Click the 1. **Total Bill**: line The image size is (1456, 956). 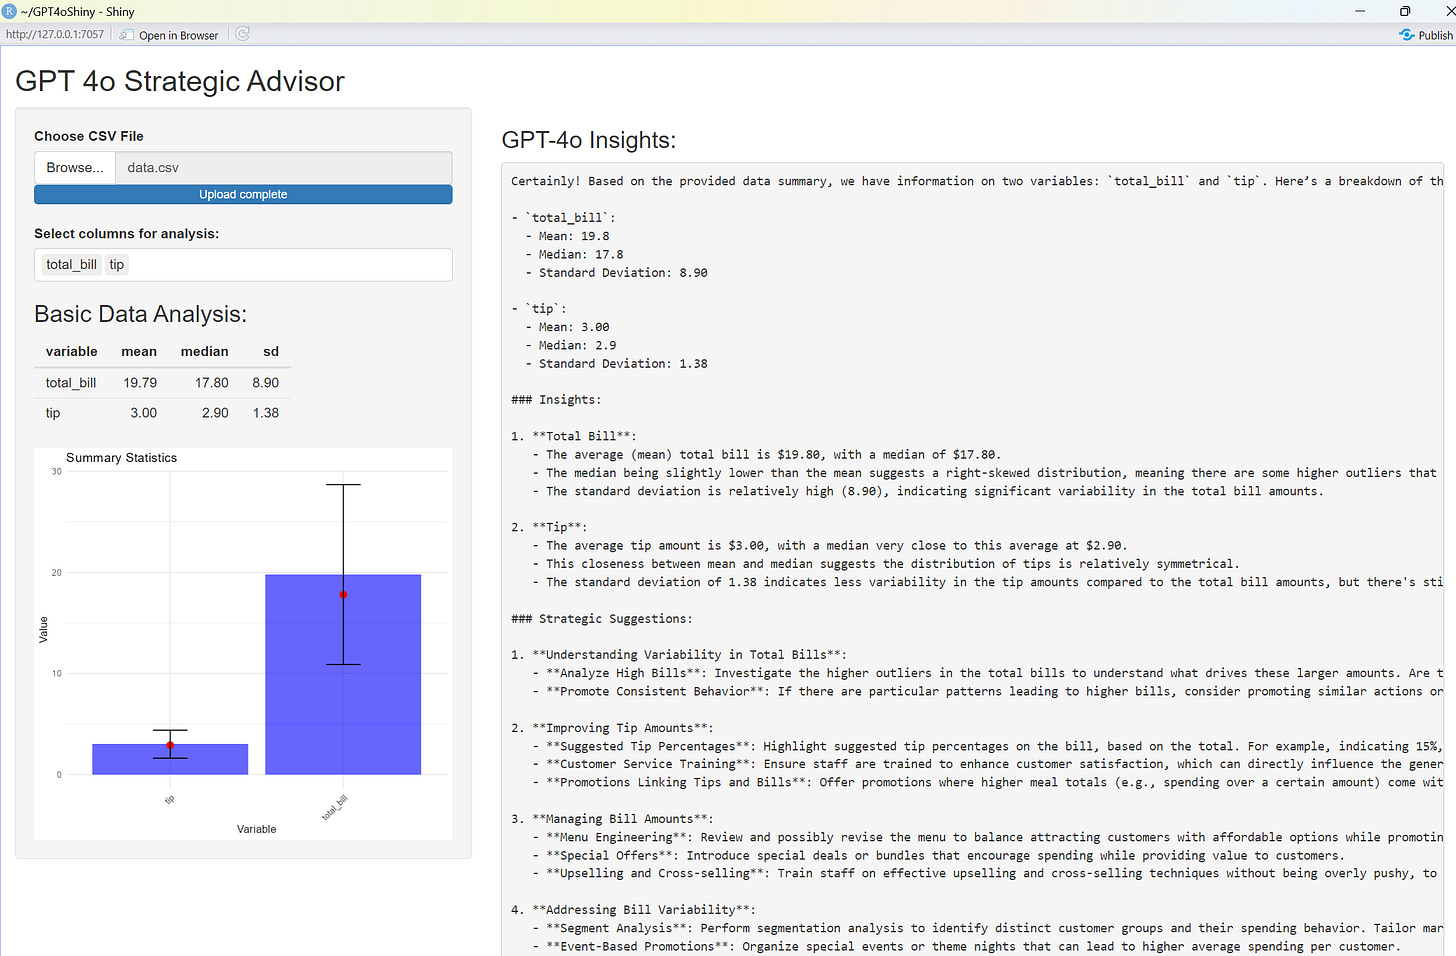[574, 436]
